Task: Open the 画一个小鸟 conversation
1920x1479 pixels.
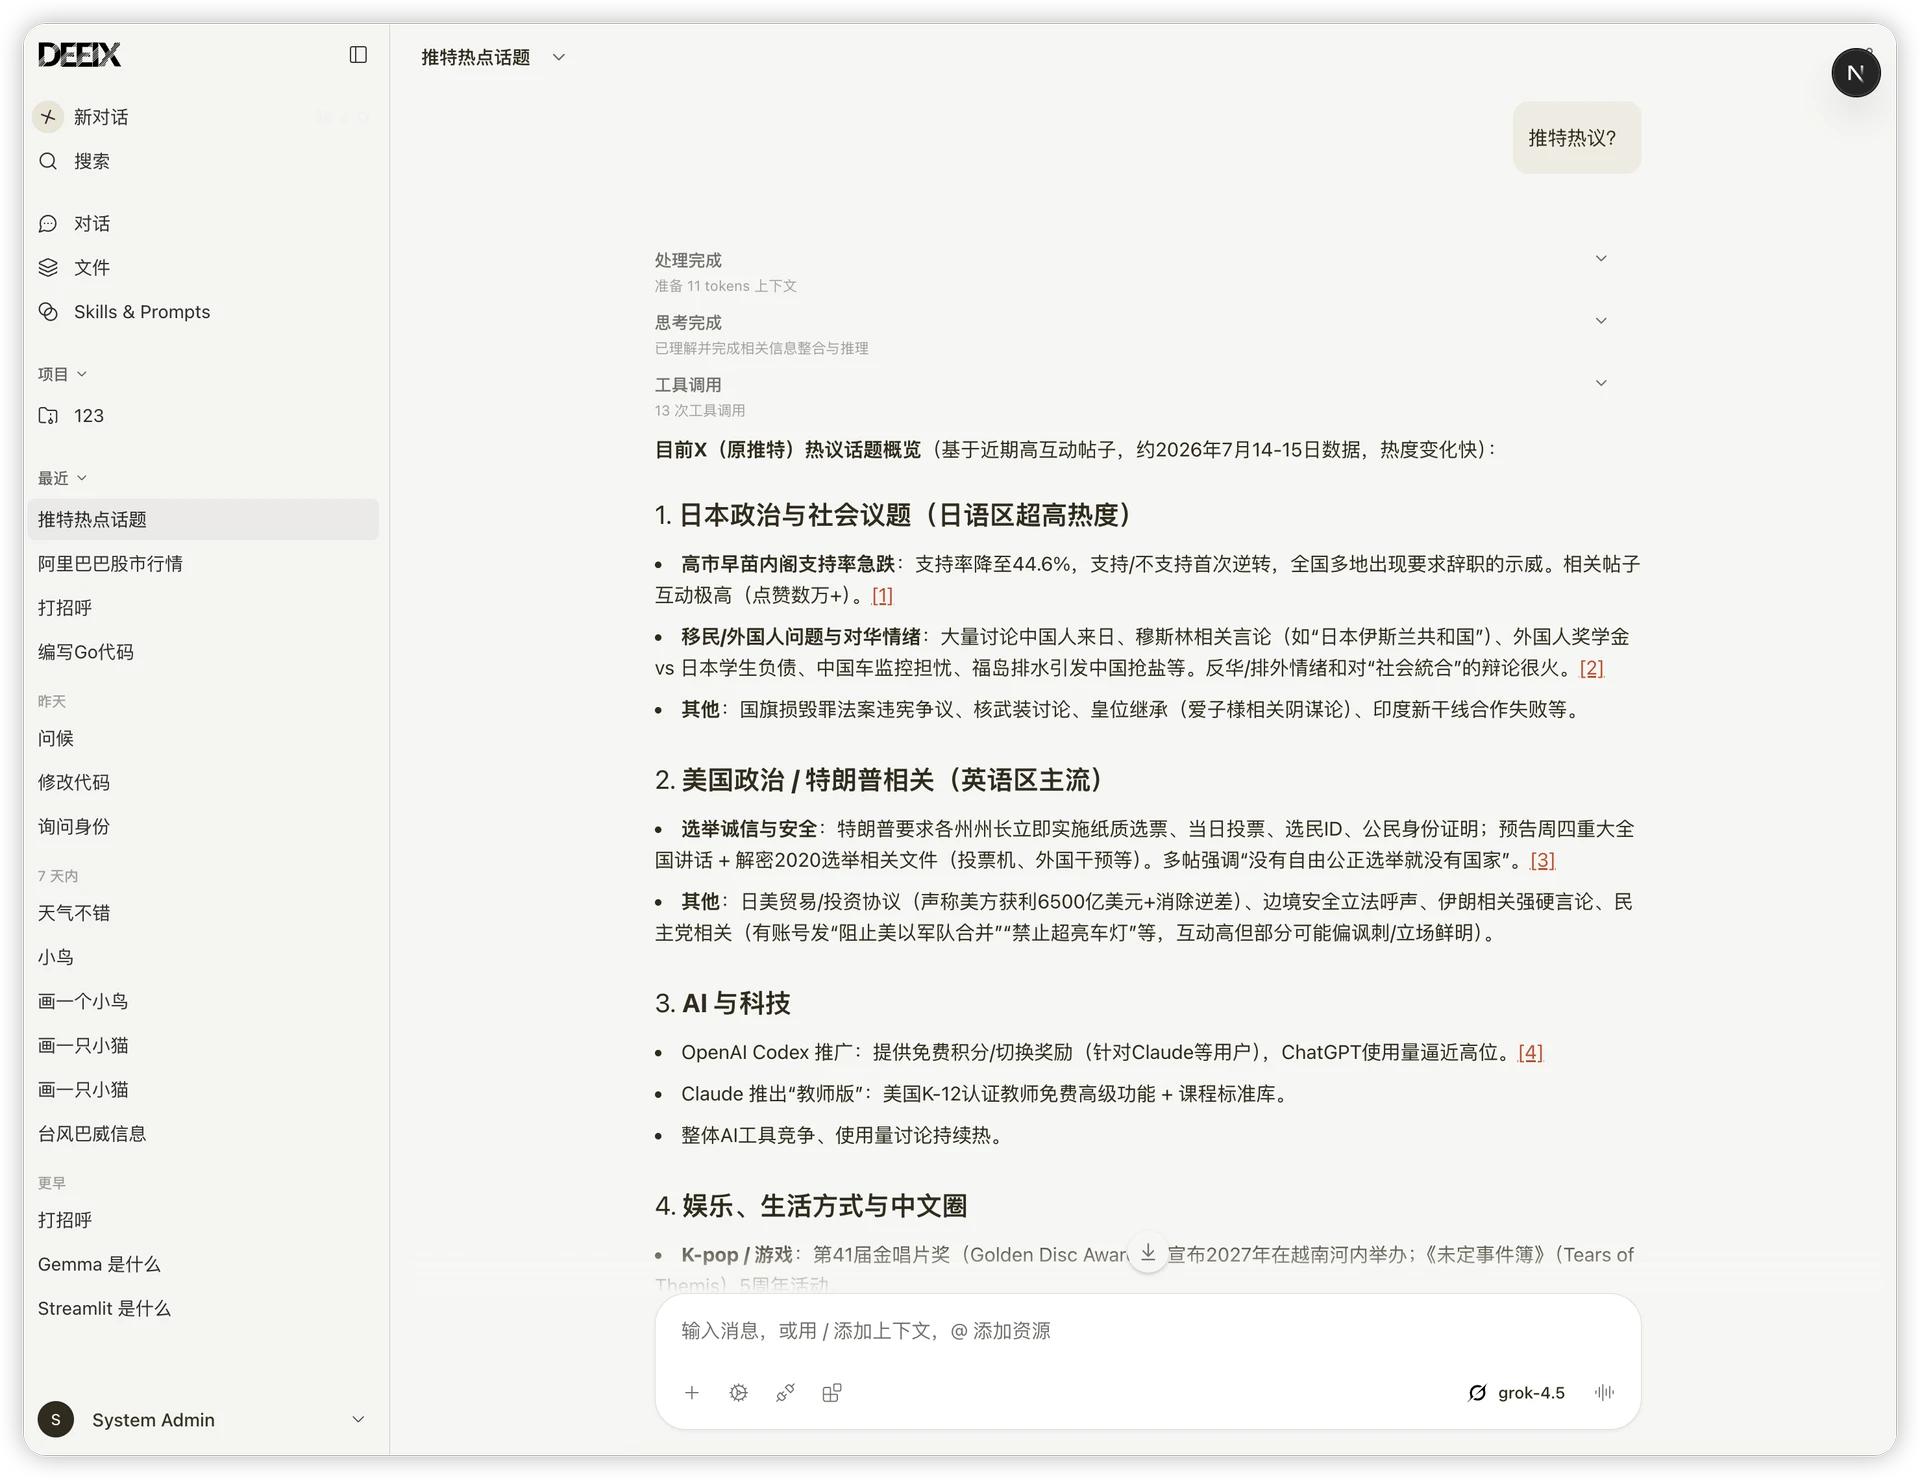Action: point(203,1001)
